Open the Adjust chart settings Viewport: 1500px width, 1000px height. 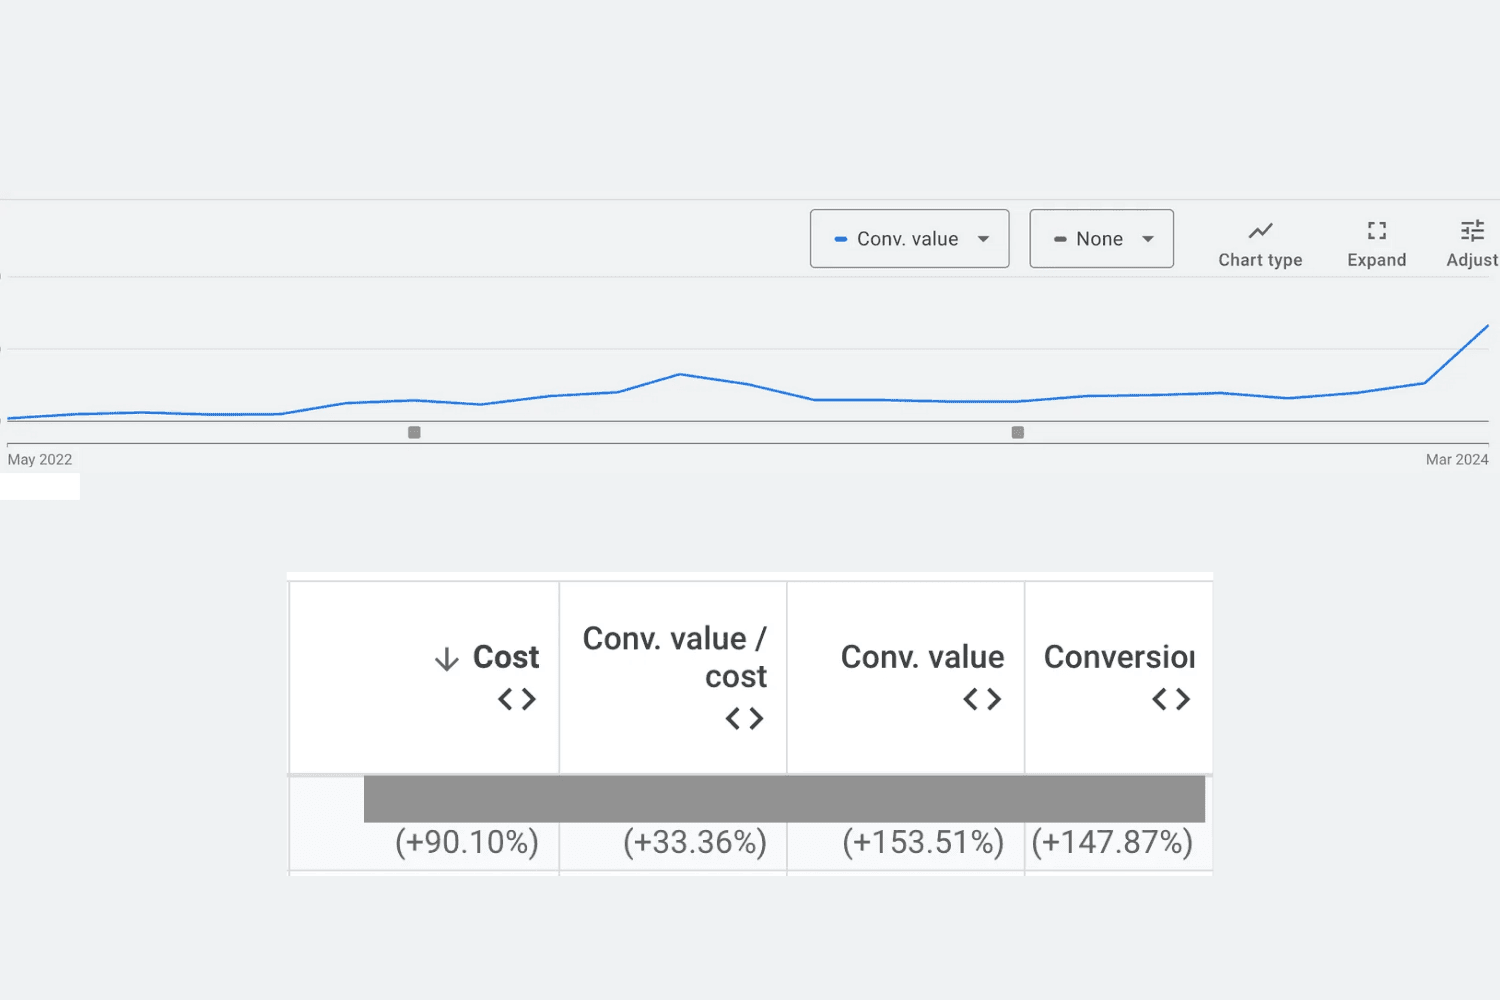coord(1471,240)
